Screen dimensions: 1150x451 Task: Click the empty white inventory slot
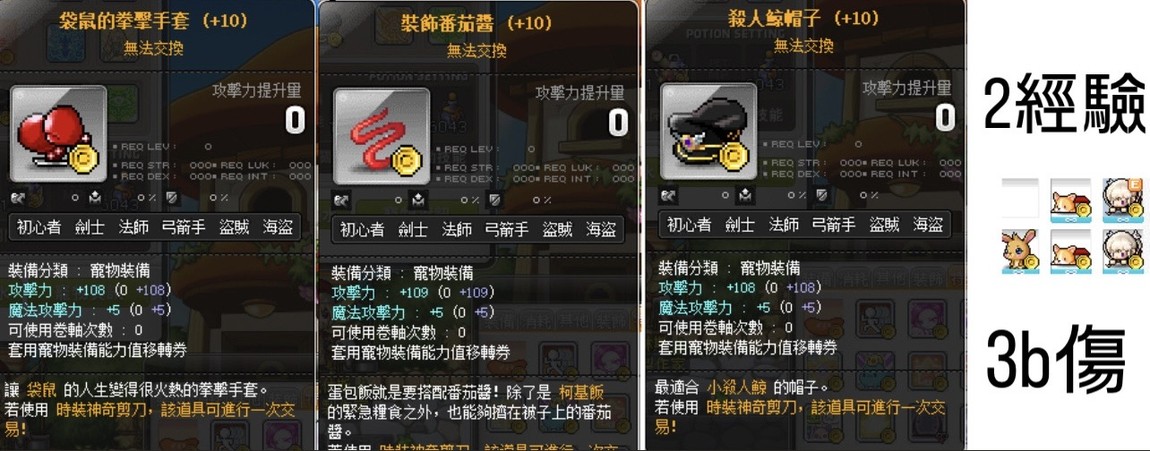(1020, 199)
